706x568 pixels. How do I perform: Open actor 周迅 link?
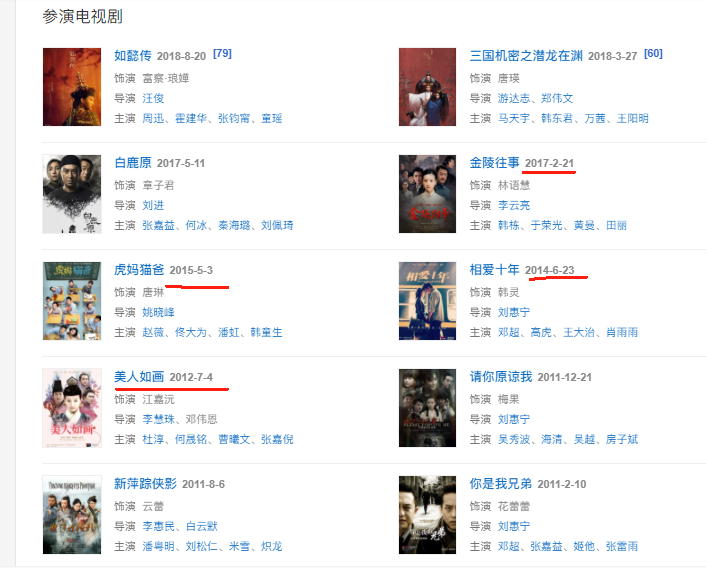click(153, 118)
